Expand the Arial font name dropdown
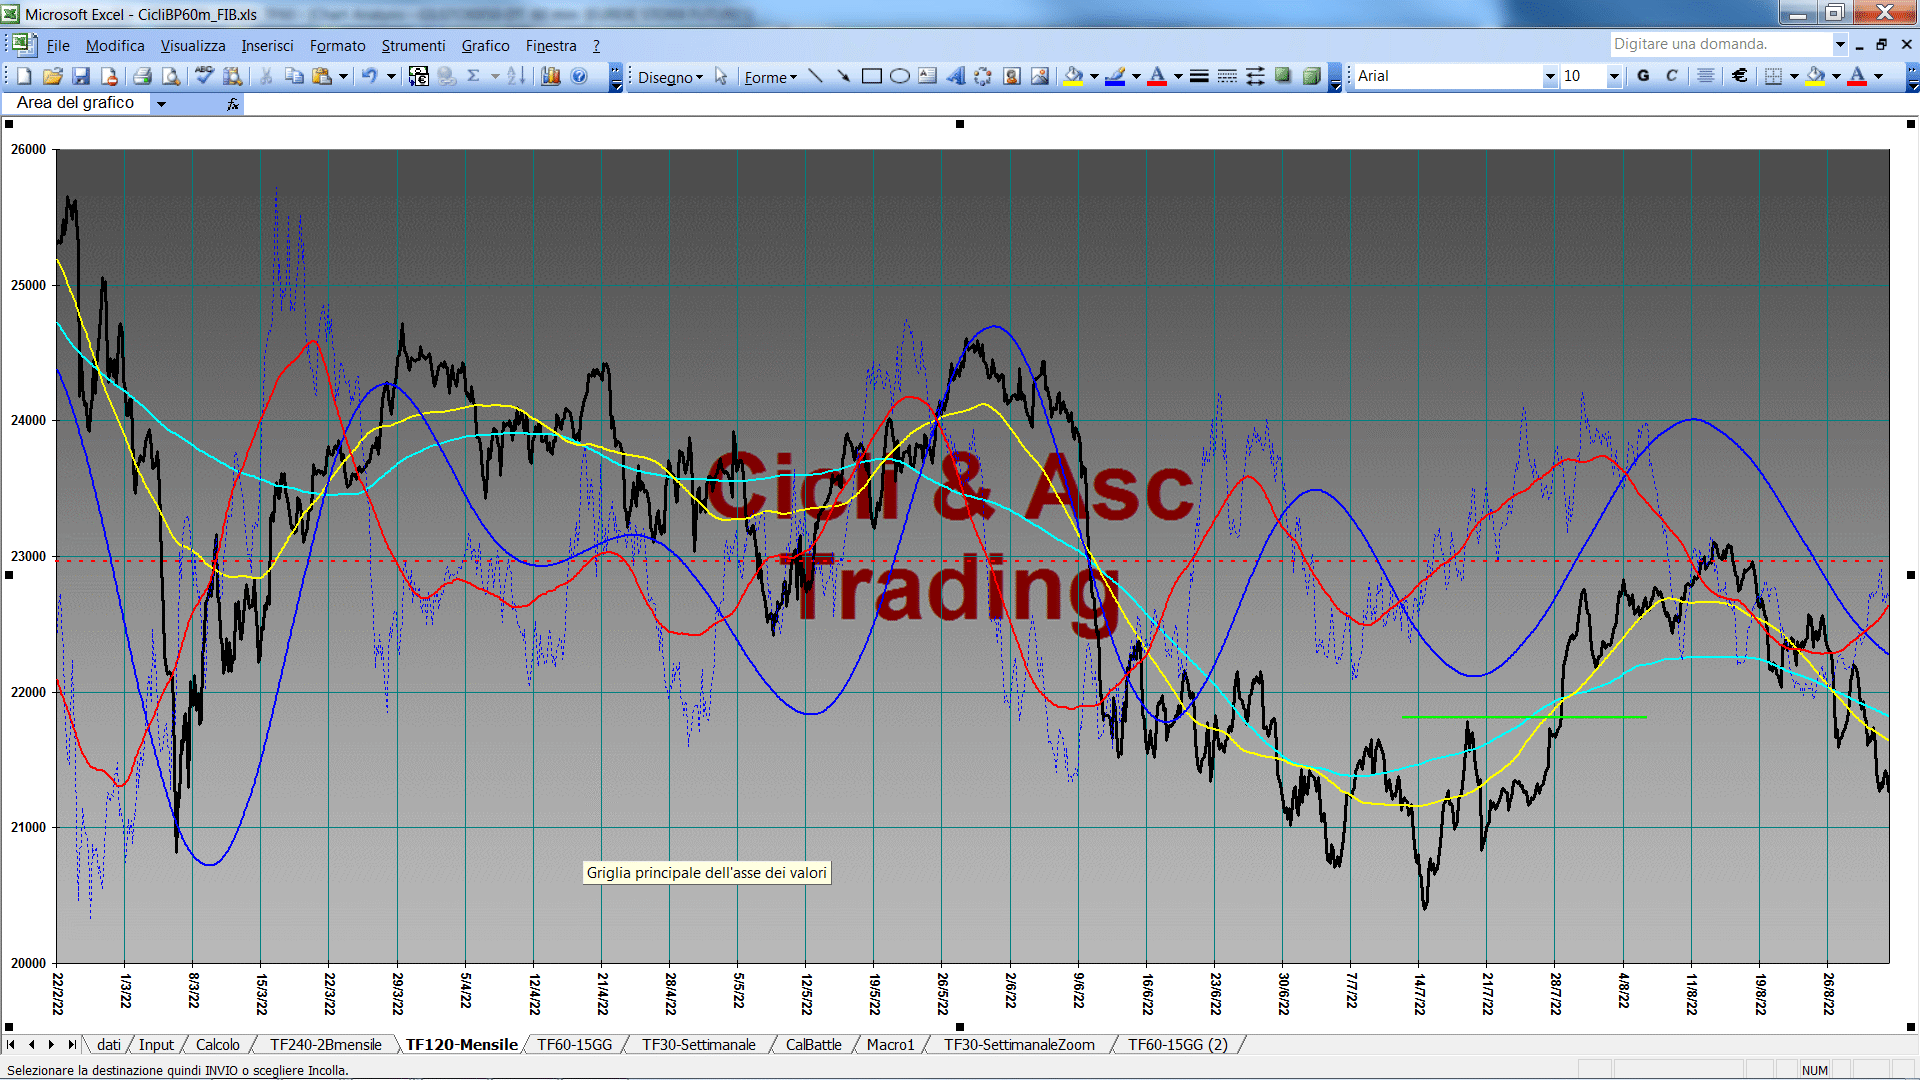Viewport: 1920px width, 1080px height. coord(1550,76)
